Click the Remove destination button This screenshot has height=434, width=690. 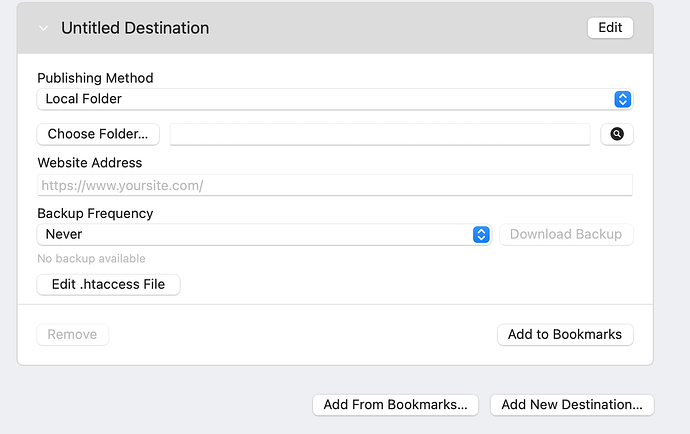click(72, 335)
